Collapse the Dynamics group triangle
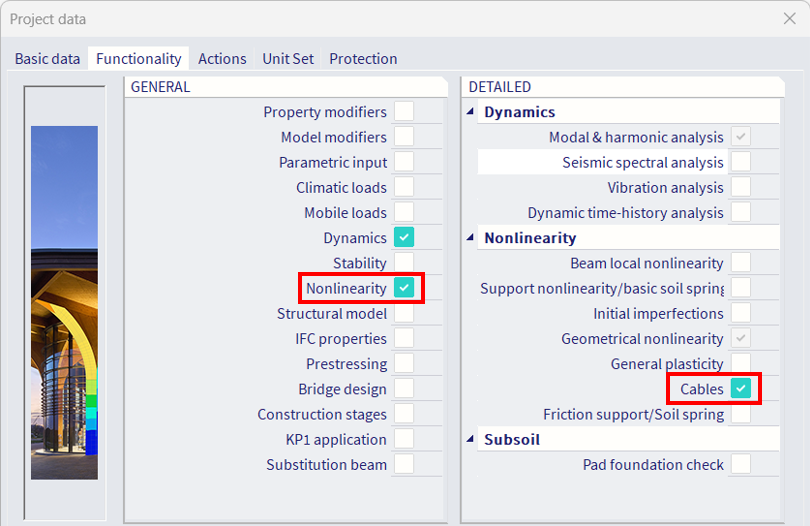 coord(470,111)
